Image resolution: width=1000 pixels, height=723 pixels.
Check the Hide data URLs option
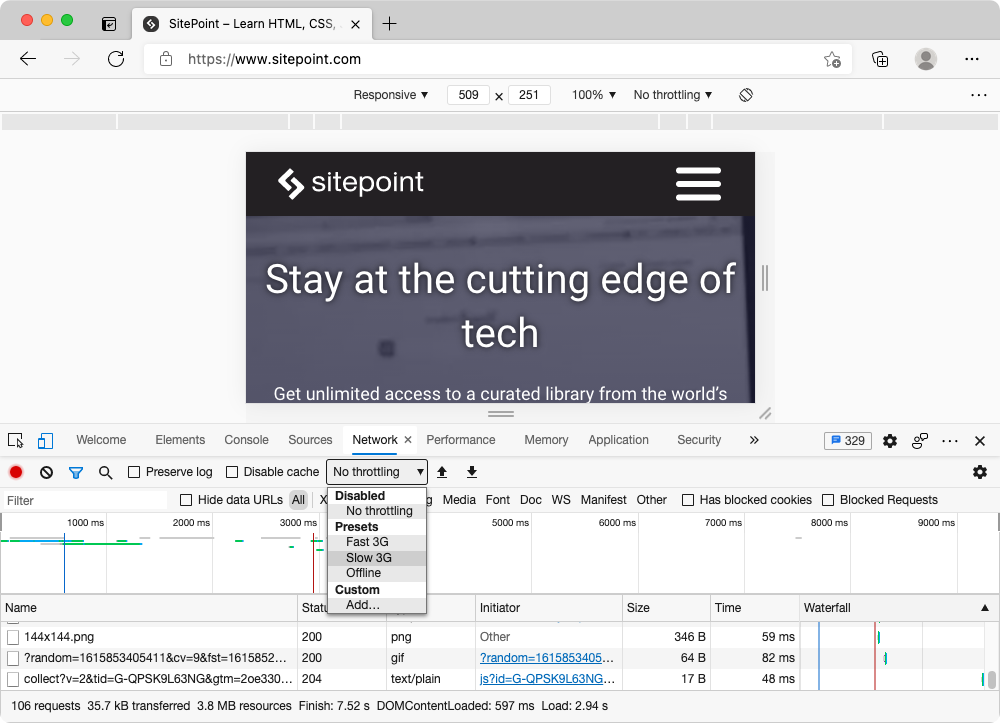point(185,500)
